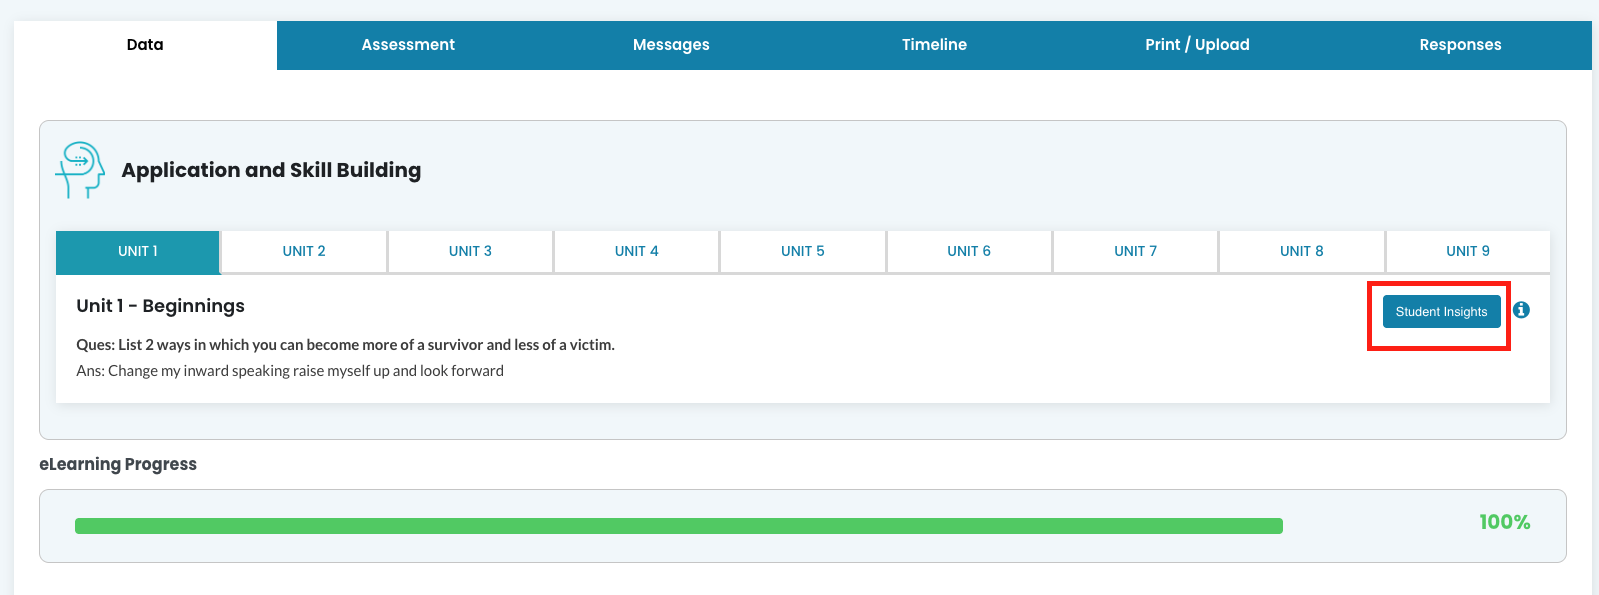Image resolution: width=1599 pixels, height=595 pixels.
Task: Click the head icon next to Application and Skill Building
Action: tap(80, 169)
